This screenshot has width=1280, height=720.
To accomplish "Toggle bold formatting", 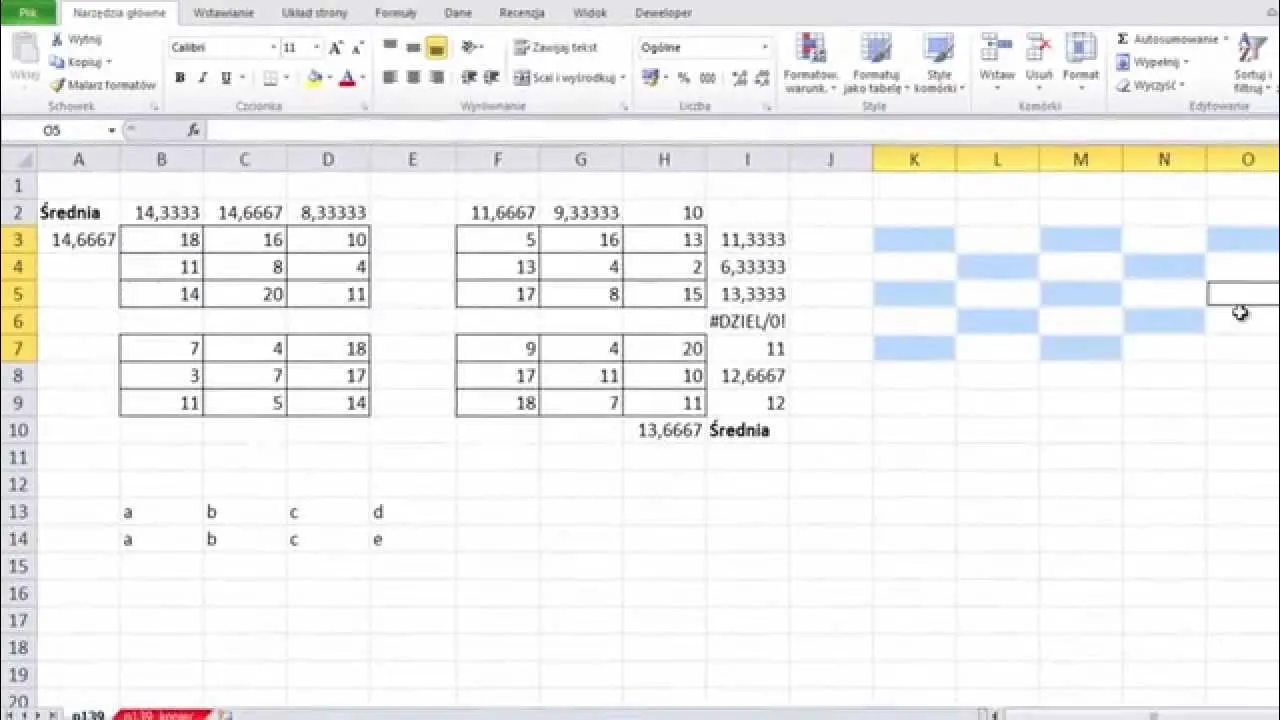I will [x=180, y=78].
